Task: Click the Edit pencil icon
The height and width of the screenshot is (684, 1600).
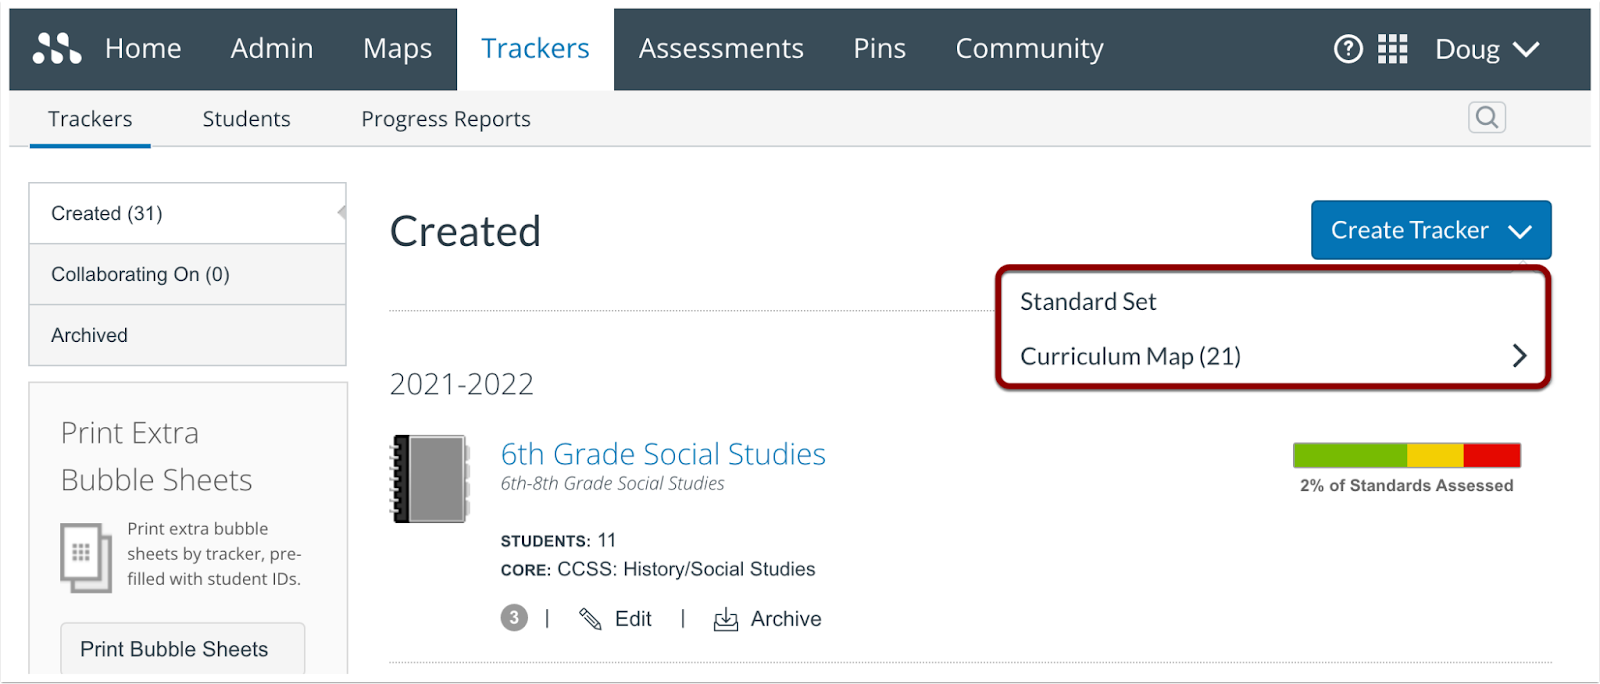Action: click(x=590, y=619)
